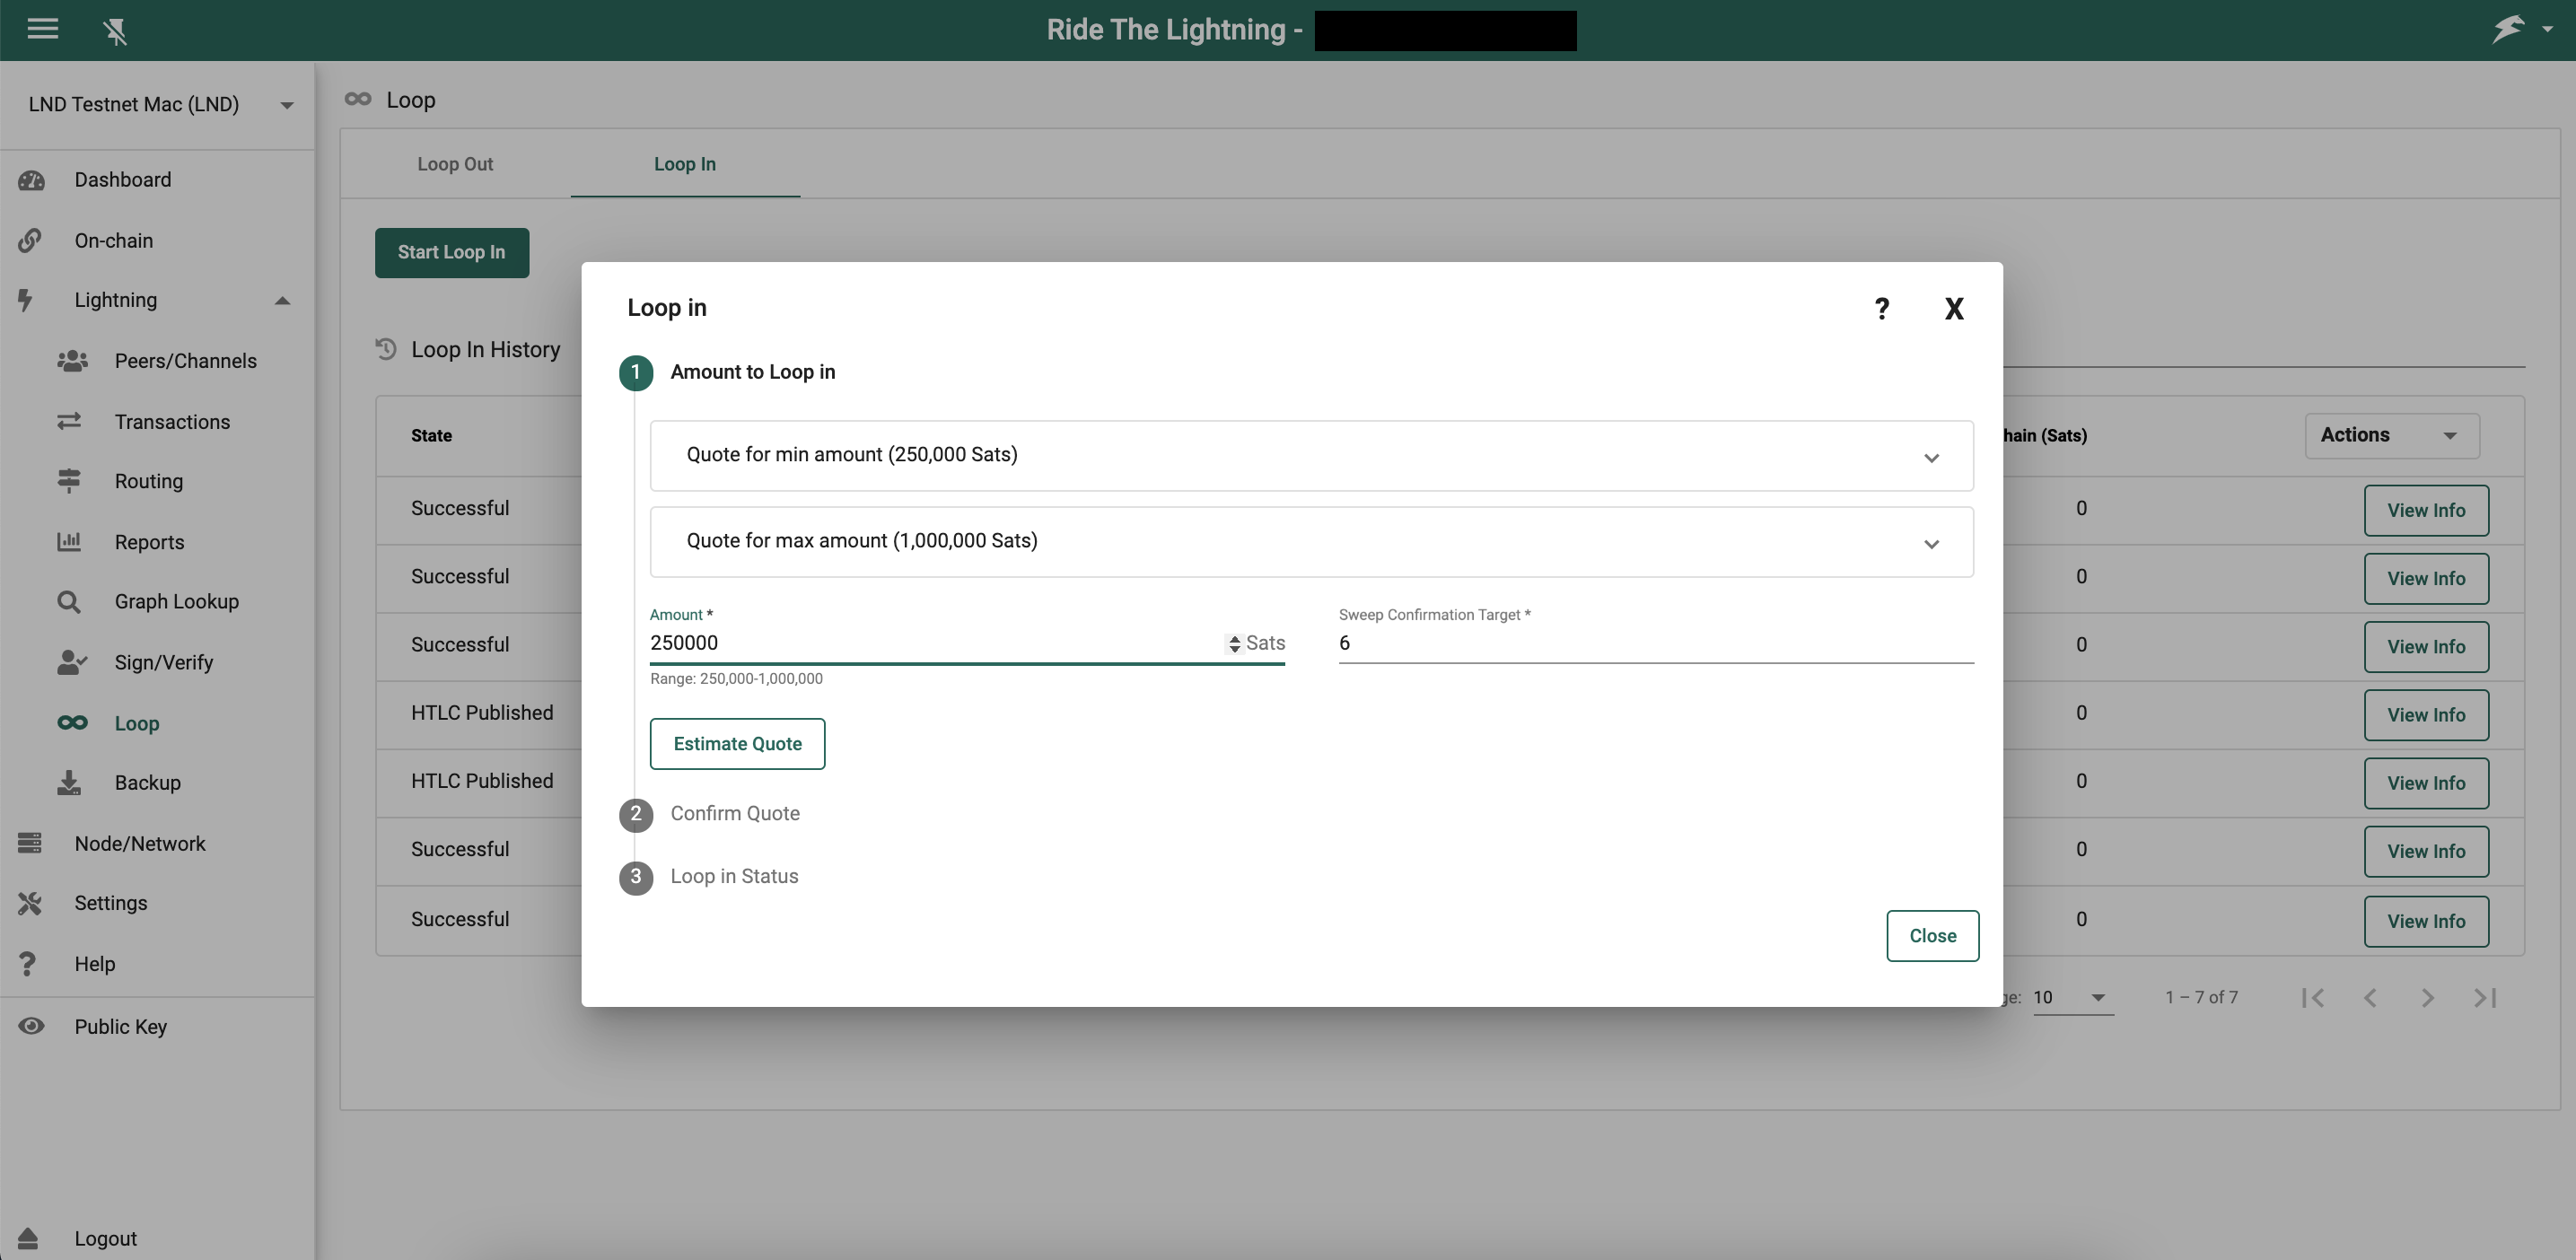View Info for second HTLC Published row
Image resolution: width=2576 pixels, height=1260 pixels.
tap(2426, 783)
